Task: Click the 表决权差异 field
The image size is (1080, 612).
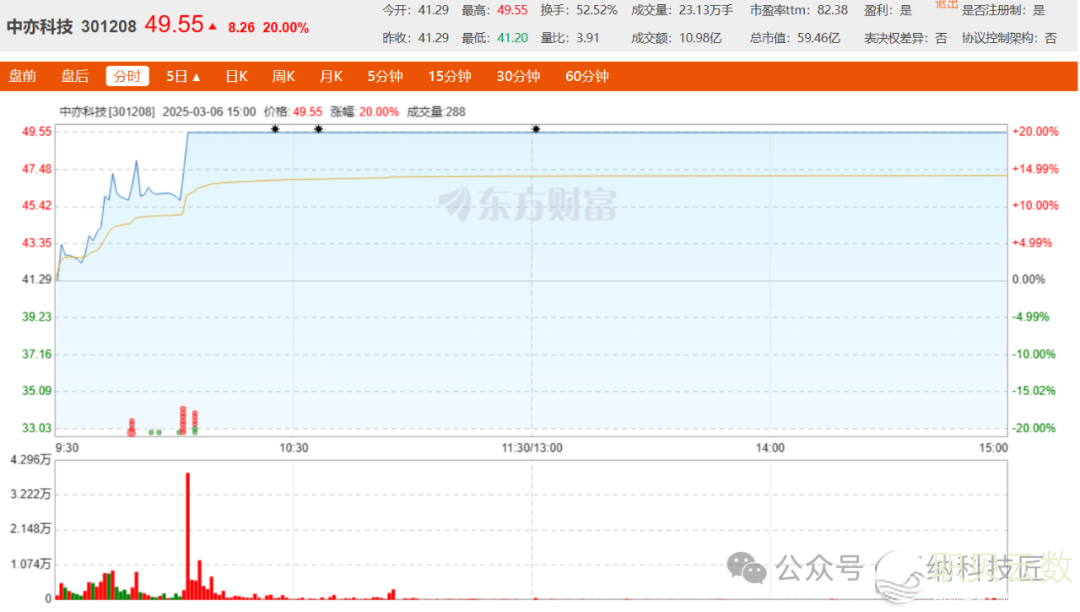Action: 906,38
